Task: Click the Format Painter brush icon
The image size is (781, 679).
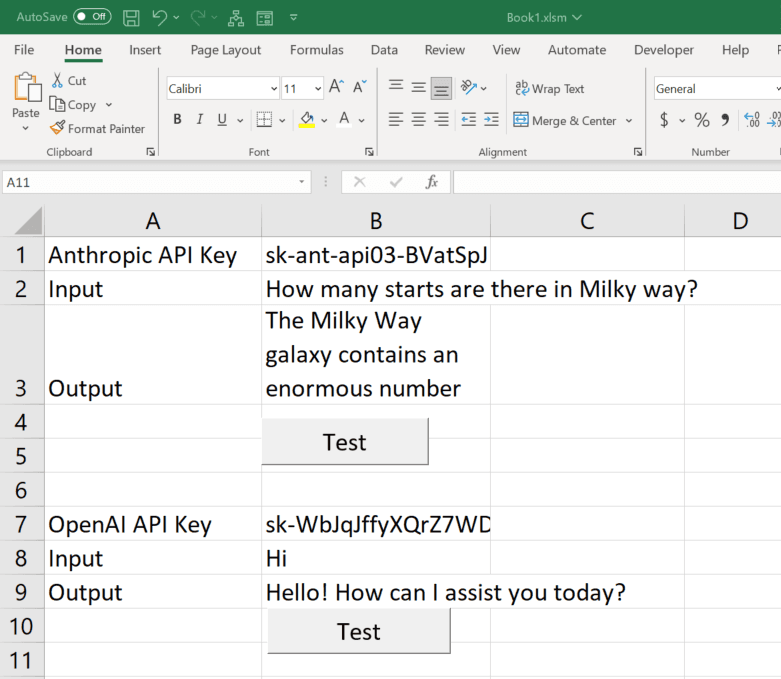Action: click(56, 128)
